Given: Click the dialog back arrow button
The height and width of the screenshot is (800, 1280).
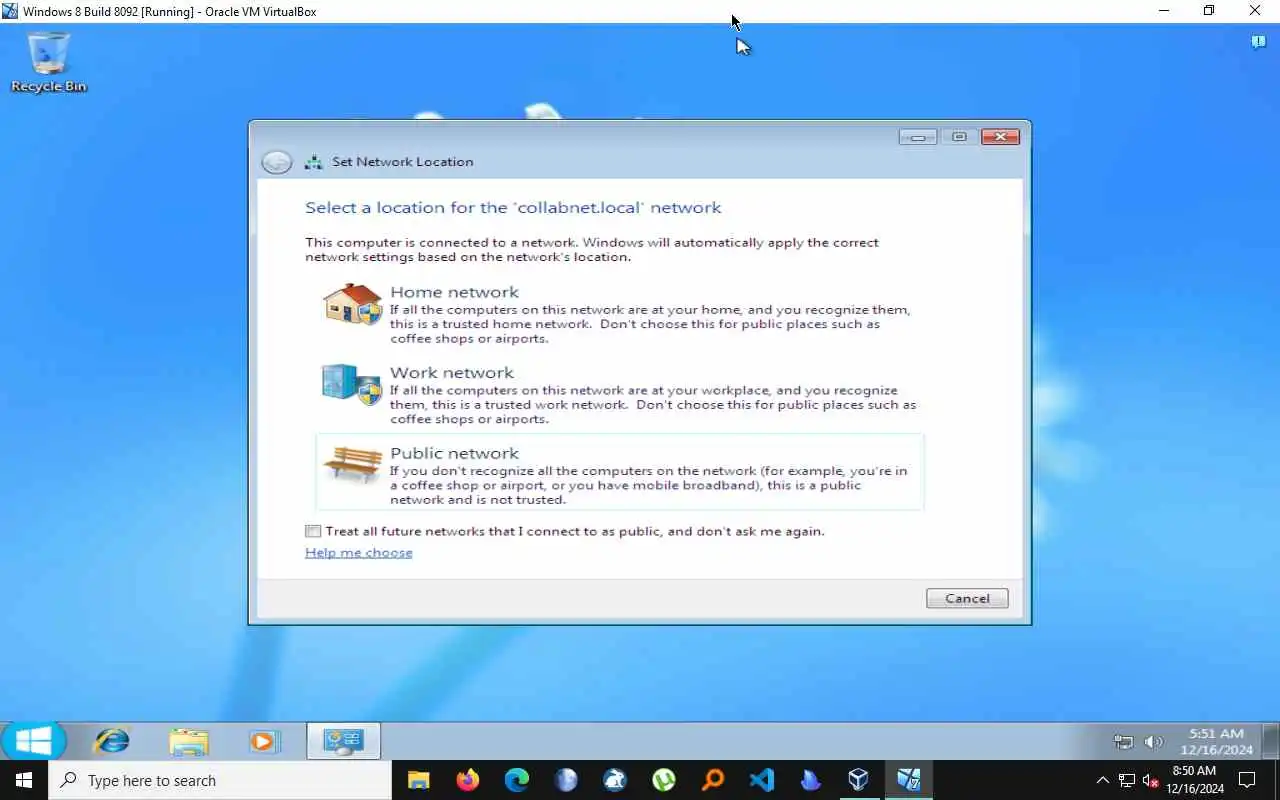Looking at the screenshot, I should pos(277,162).
